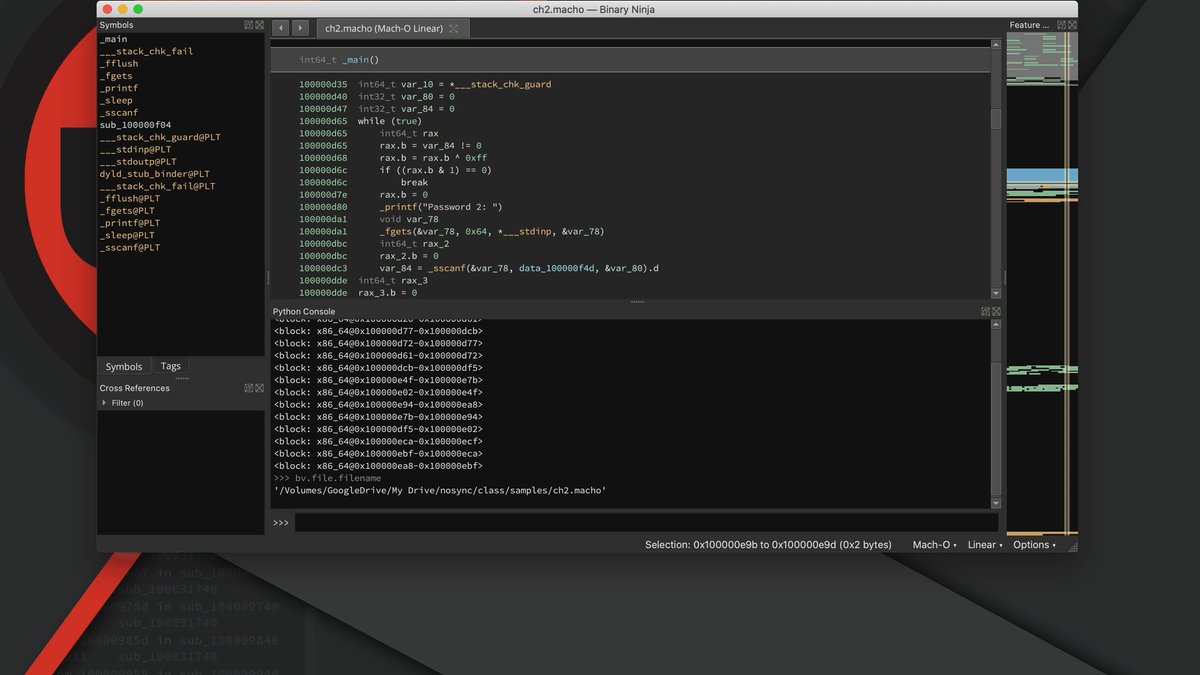Select _main in the Symbols list
1200x675 pixels.
click(x=113, y=39)
